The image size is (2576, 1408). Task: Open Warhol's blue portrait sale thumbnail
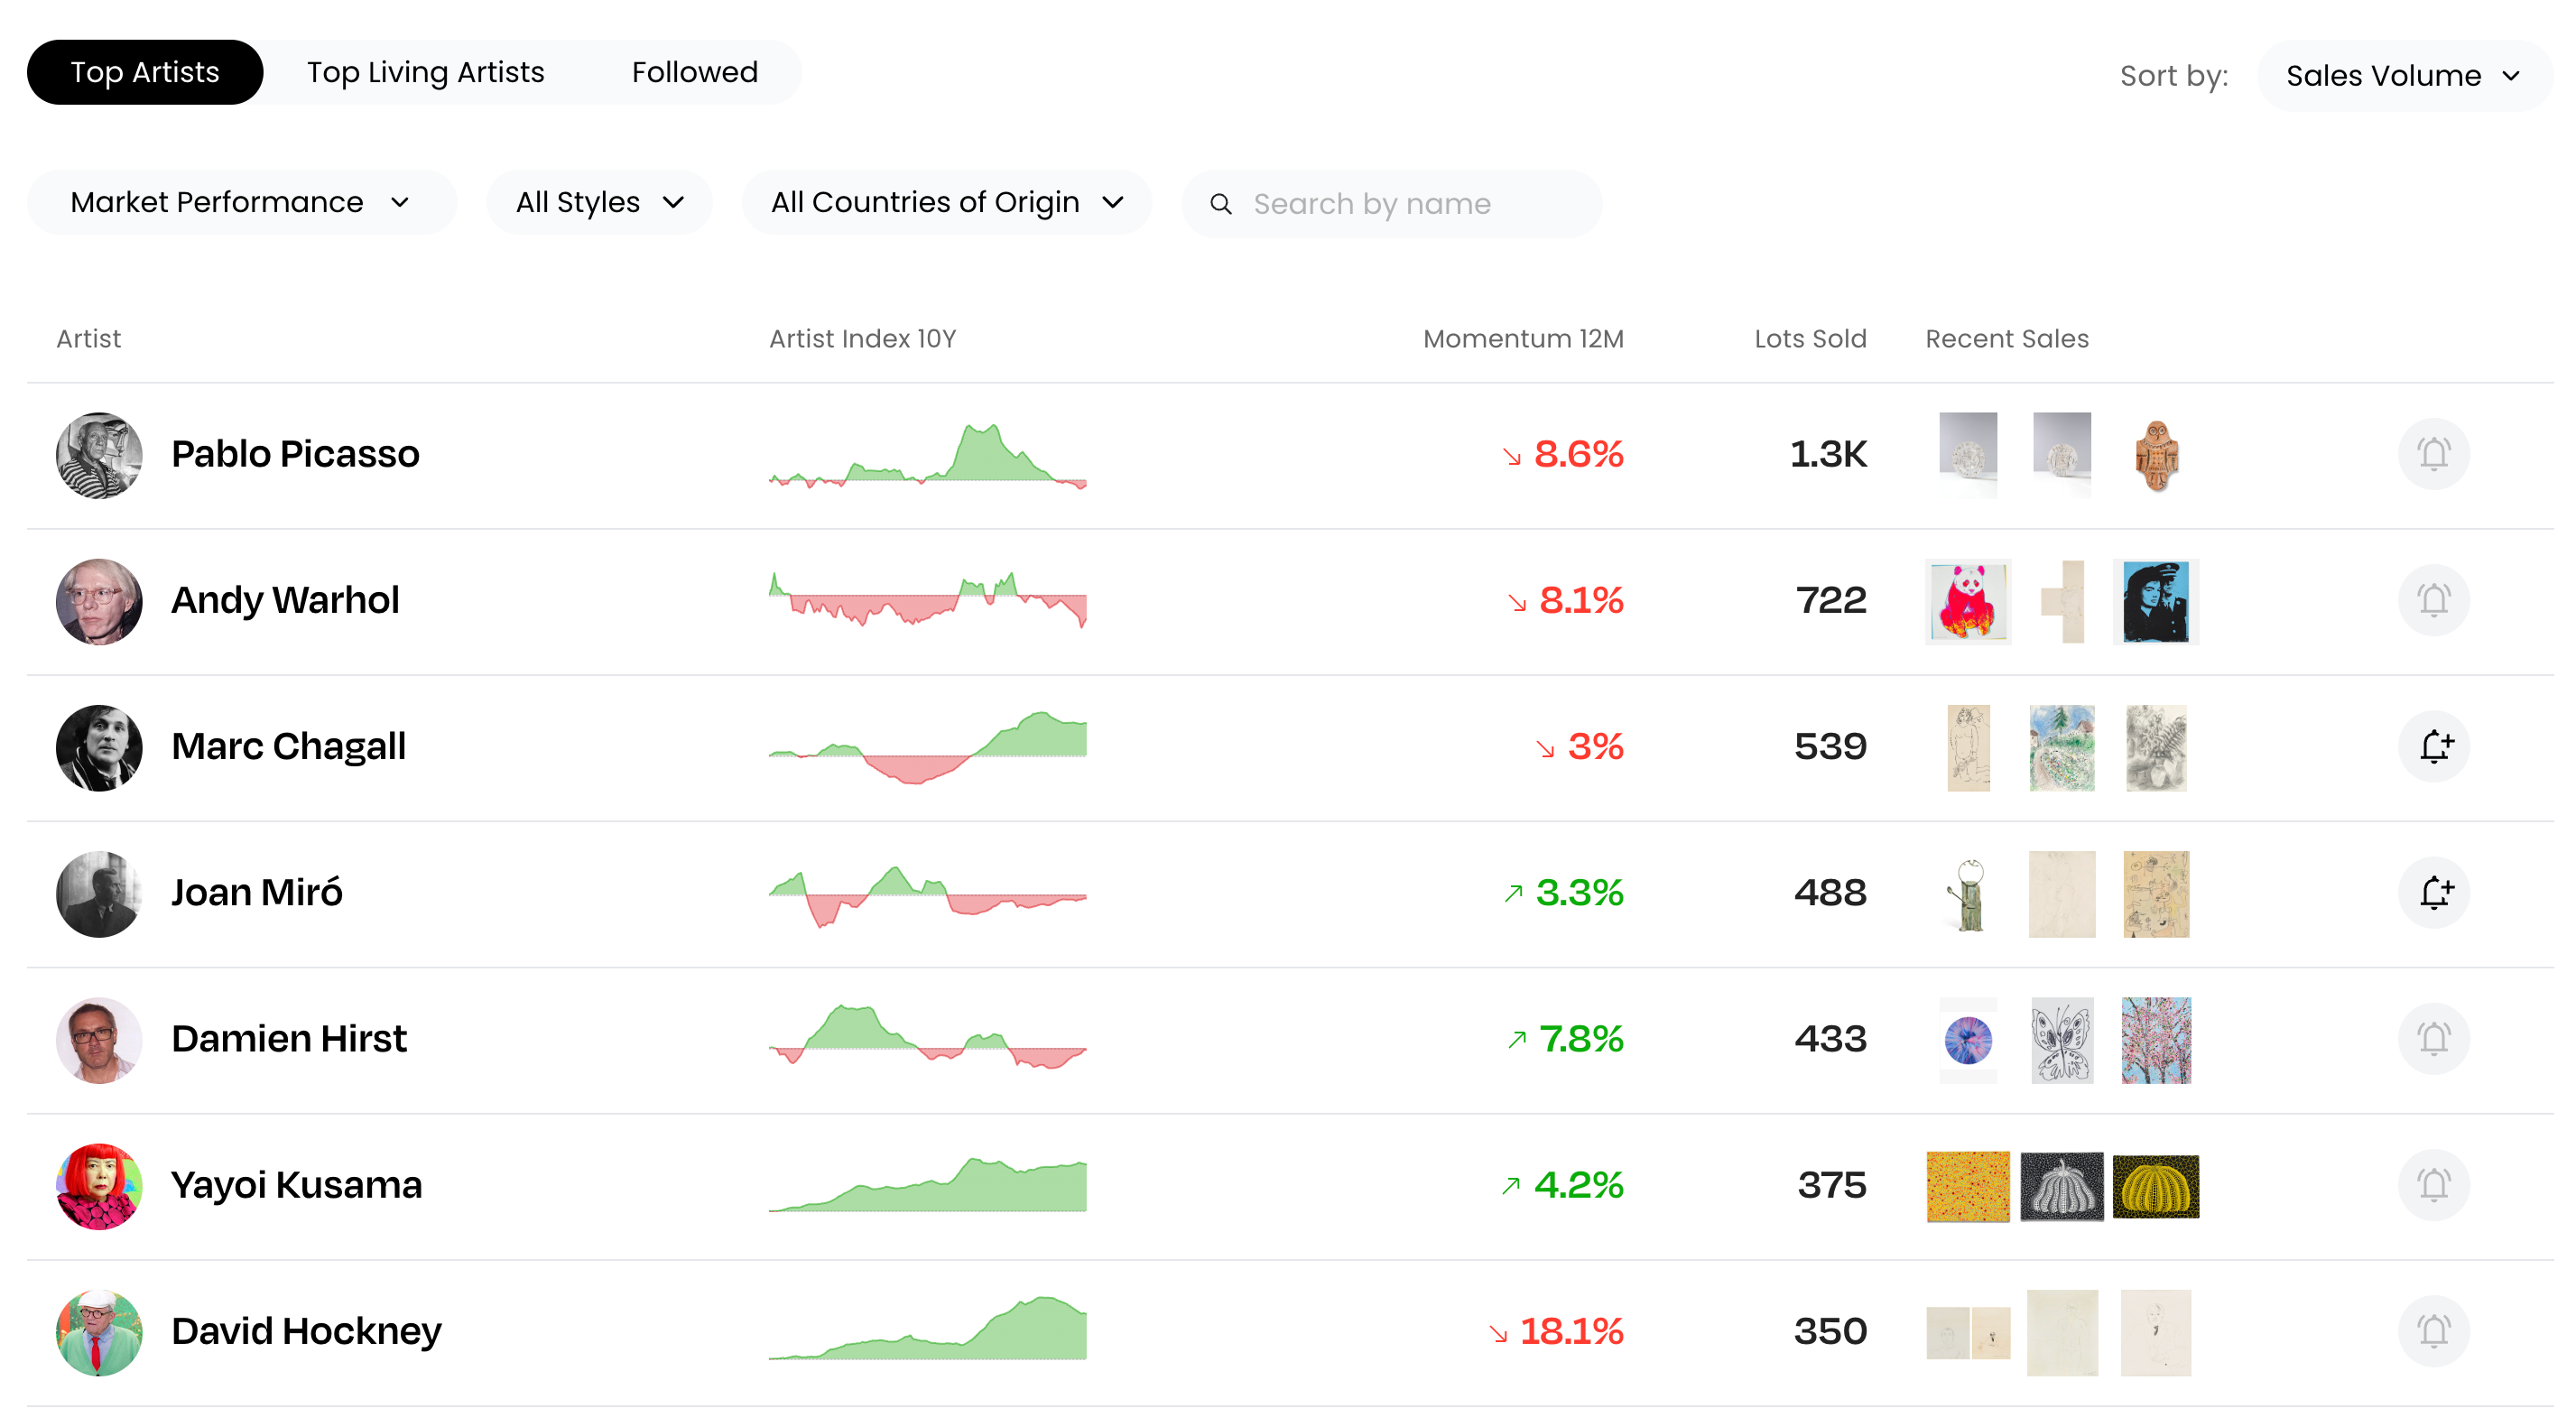tap(2155, 601)
